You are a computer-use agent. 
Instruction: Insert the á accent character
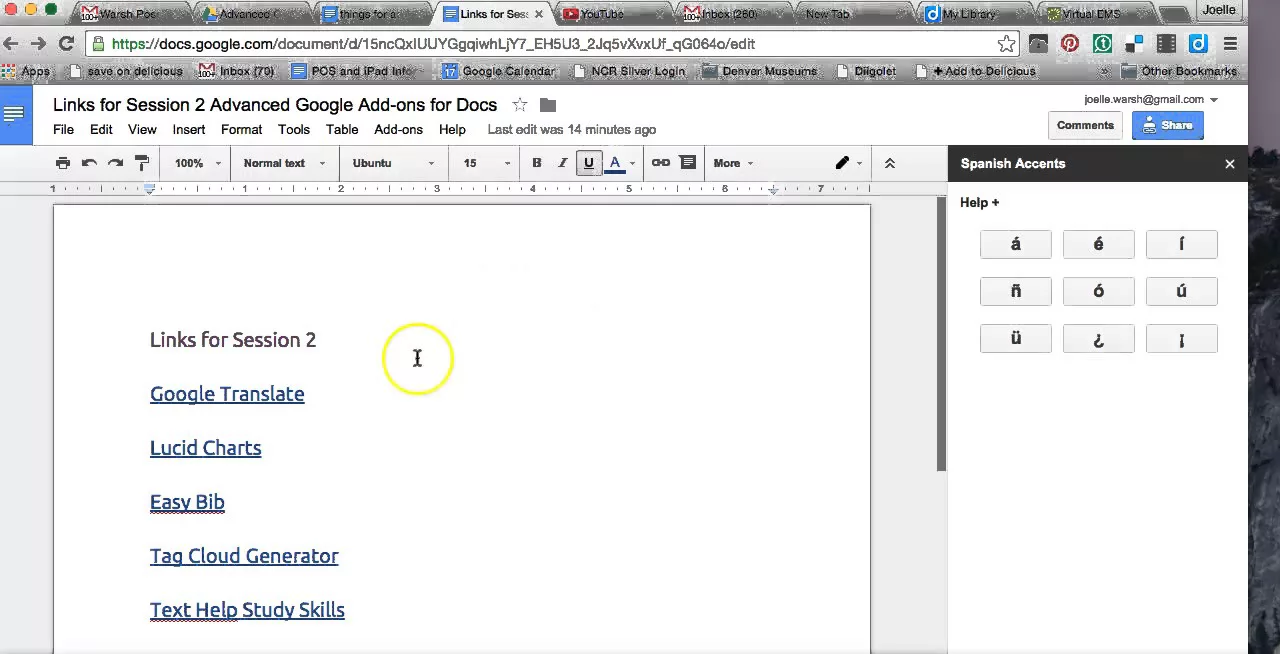click(x=1016, y=244)
